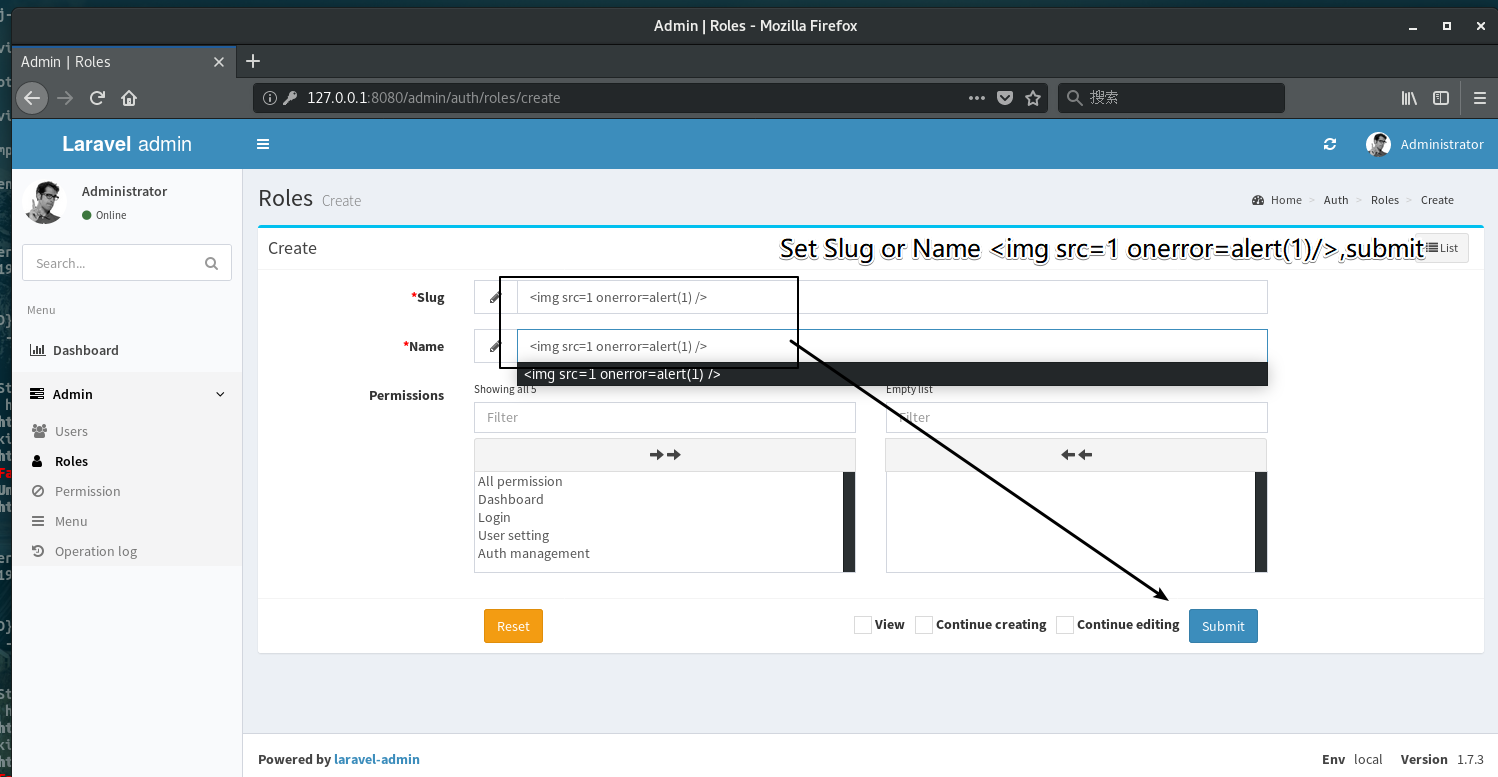Move all permissions right with double arrows
Screen dimensions: 1498x777
point(665,455)
